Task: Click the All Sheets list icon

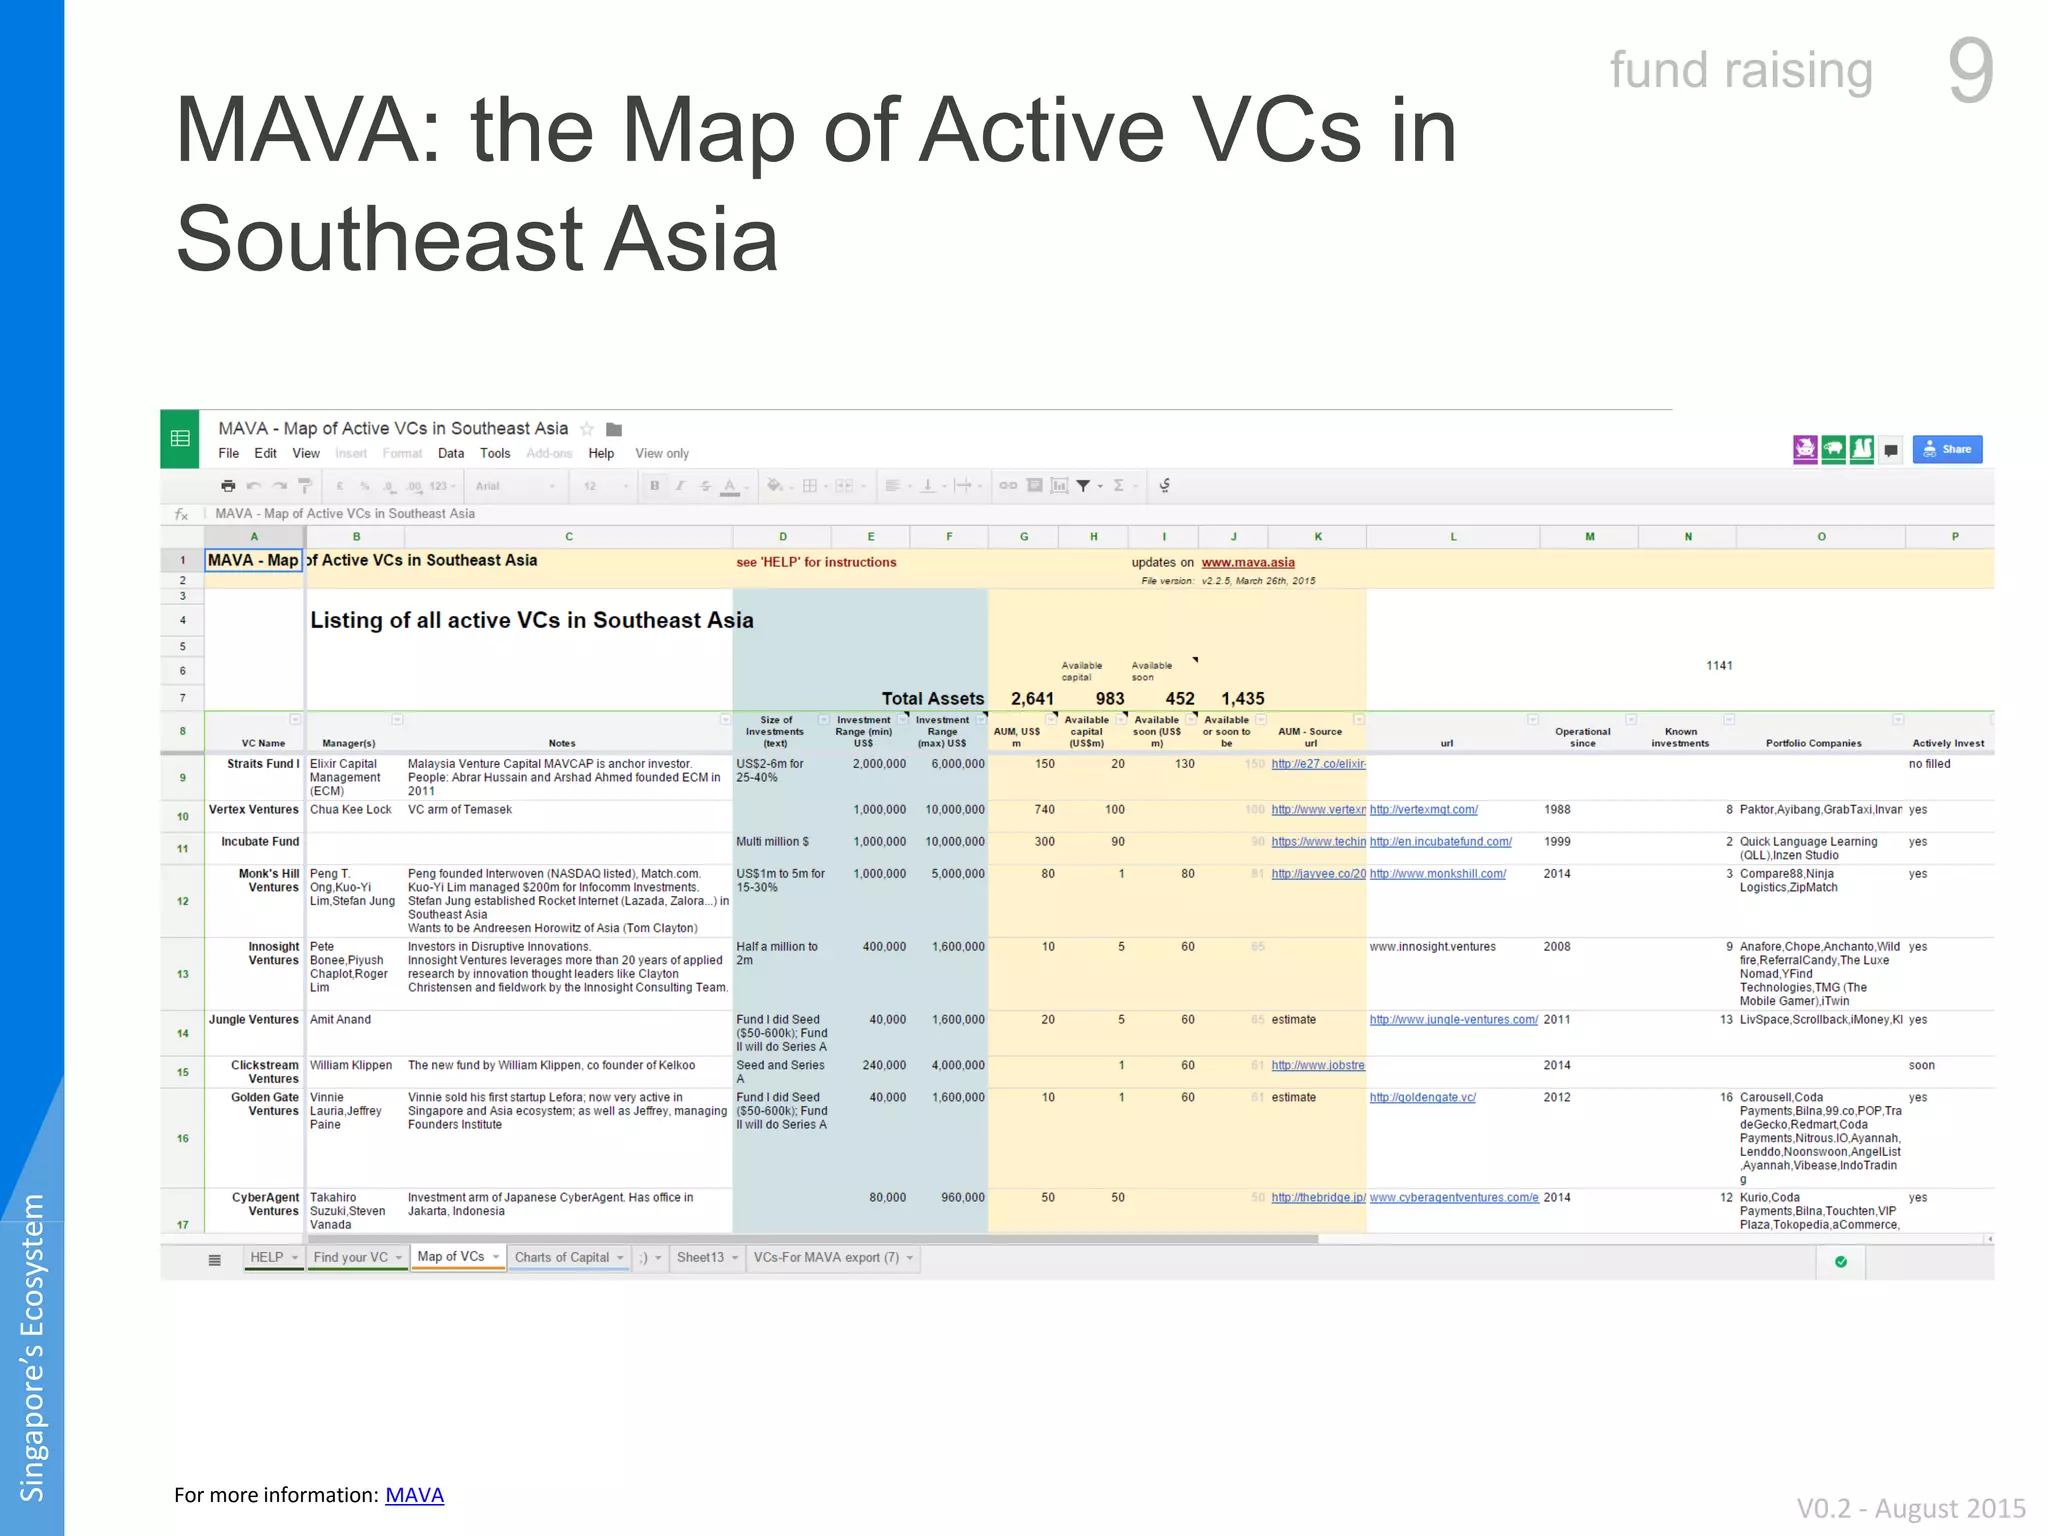Action: (x=214, y=1260)
